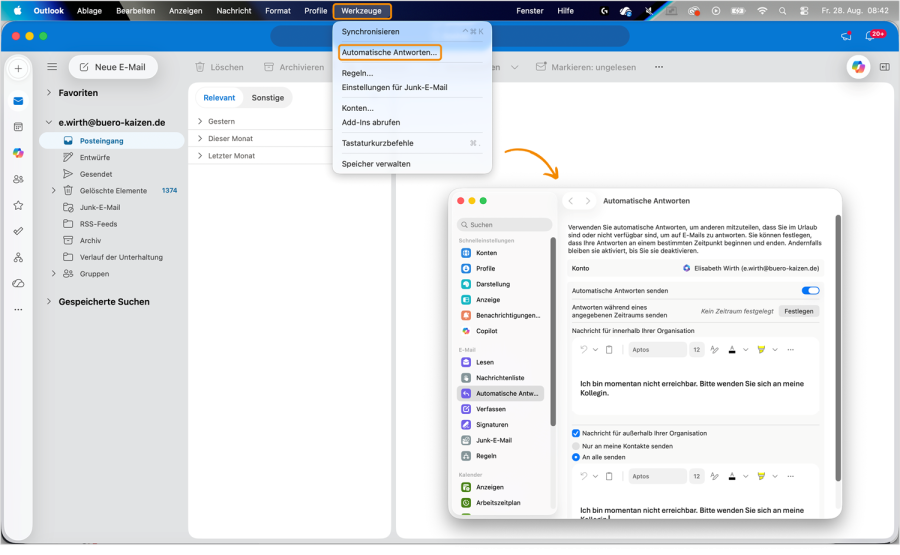
Task: Click the plus icon above the left rail
Action: [18, 68]
